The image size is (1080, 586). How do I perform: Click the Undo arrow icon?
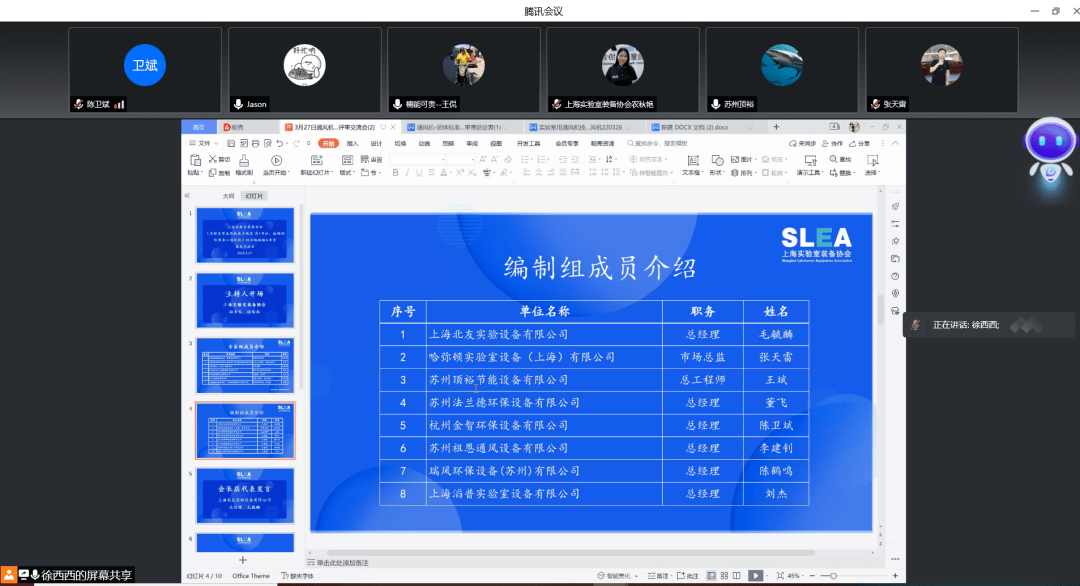tap(279, 143)
